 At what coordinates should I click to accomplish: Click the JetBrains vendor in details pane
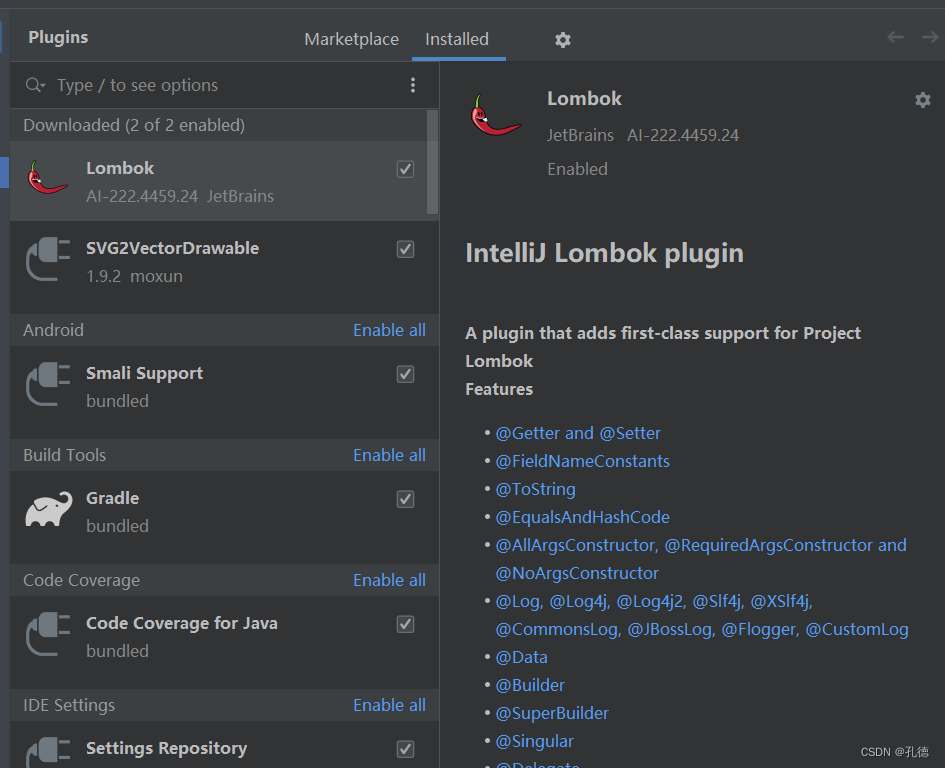pyautogui.click(x=580, y=135)
